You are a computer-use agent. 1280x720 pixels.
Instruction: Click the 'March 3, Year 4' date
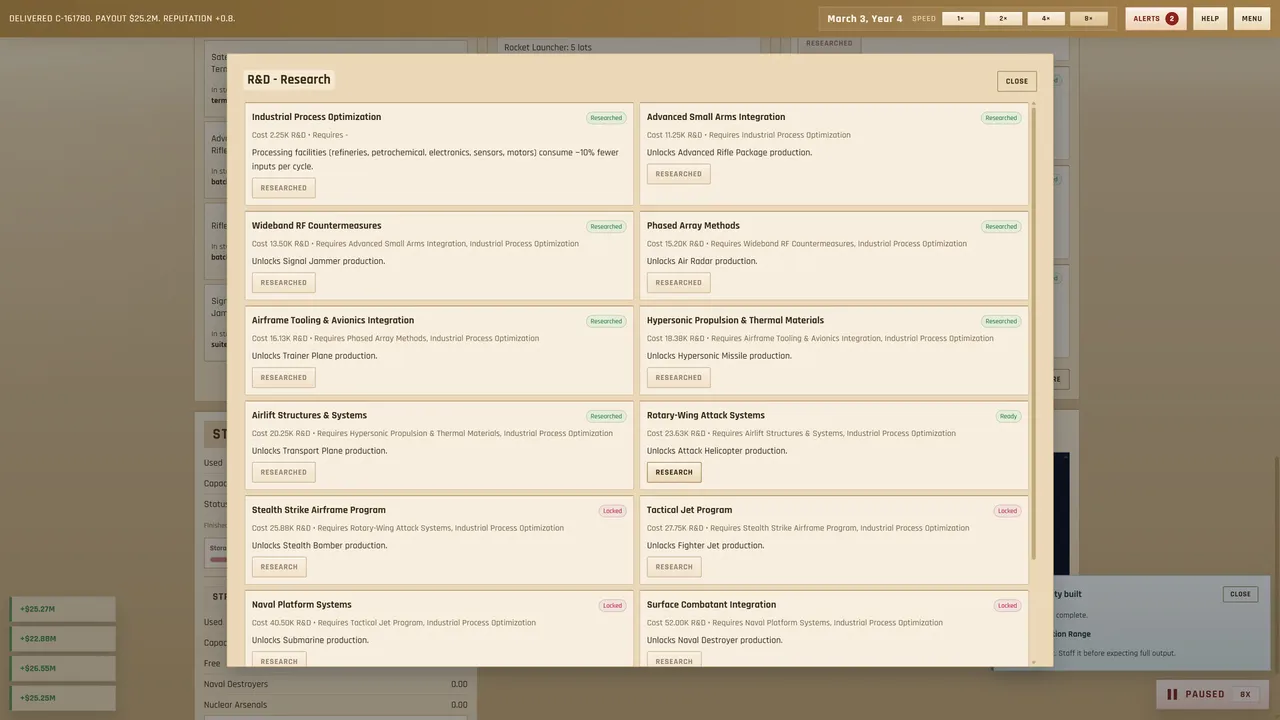pos(864,19)
